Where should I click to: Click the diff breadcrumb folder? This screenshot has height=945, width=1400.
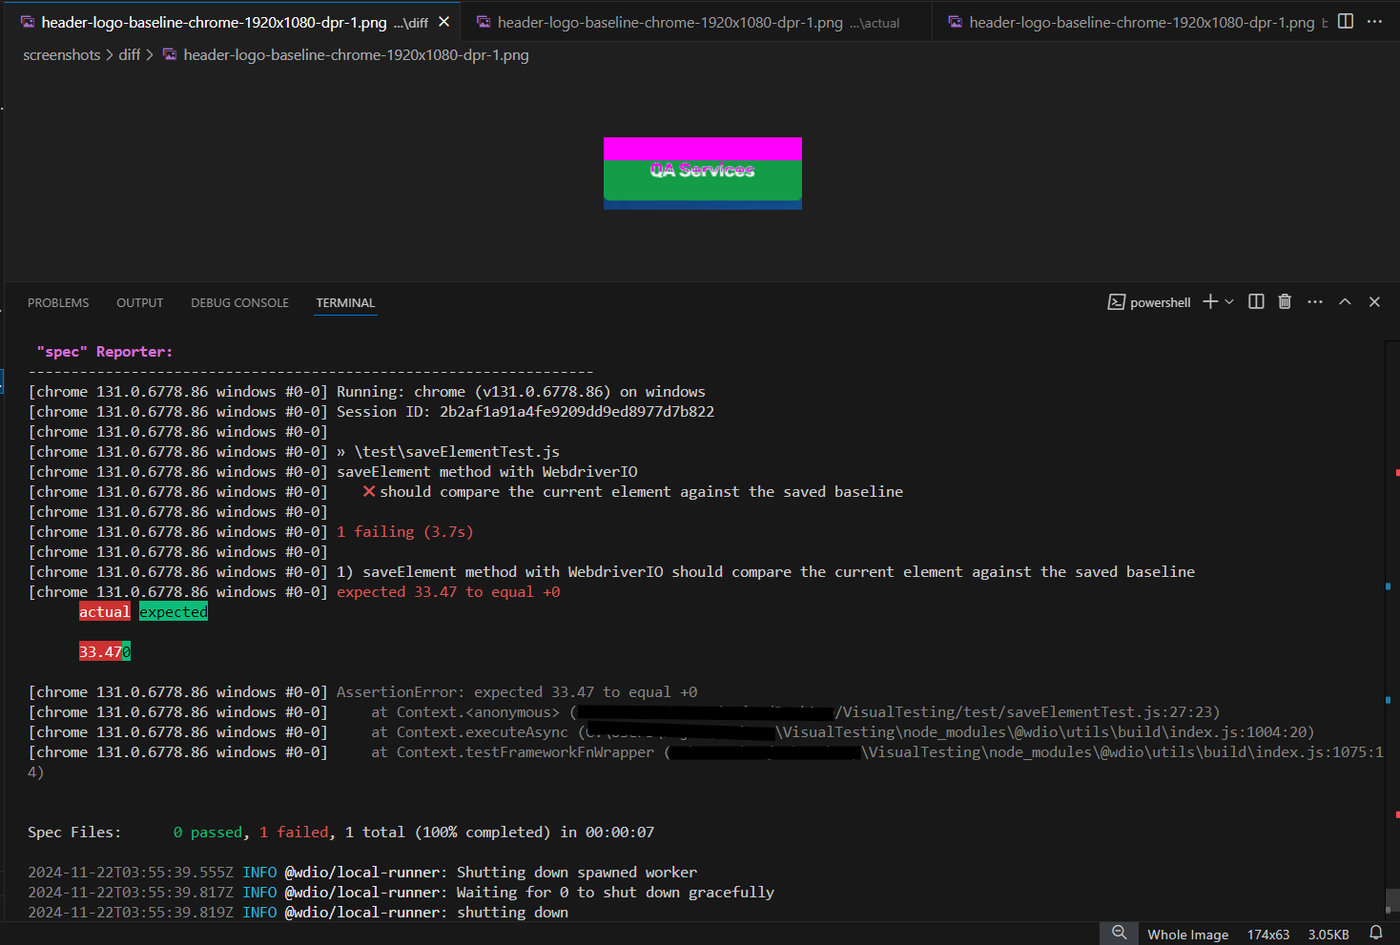[130, 55]
